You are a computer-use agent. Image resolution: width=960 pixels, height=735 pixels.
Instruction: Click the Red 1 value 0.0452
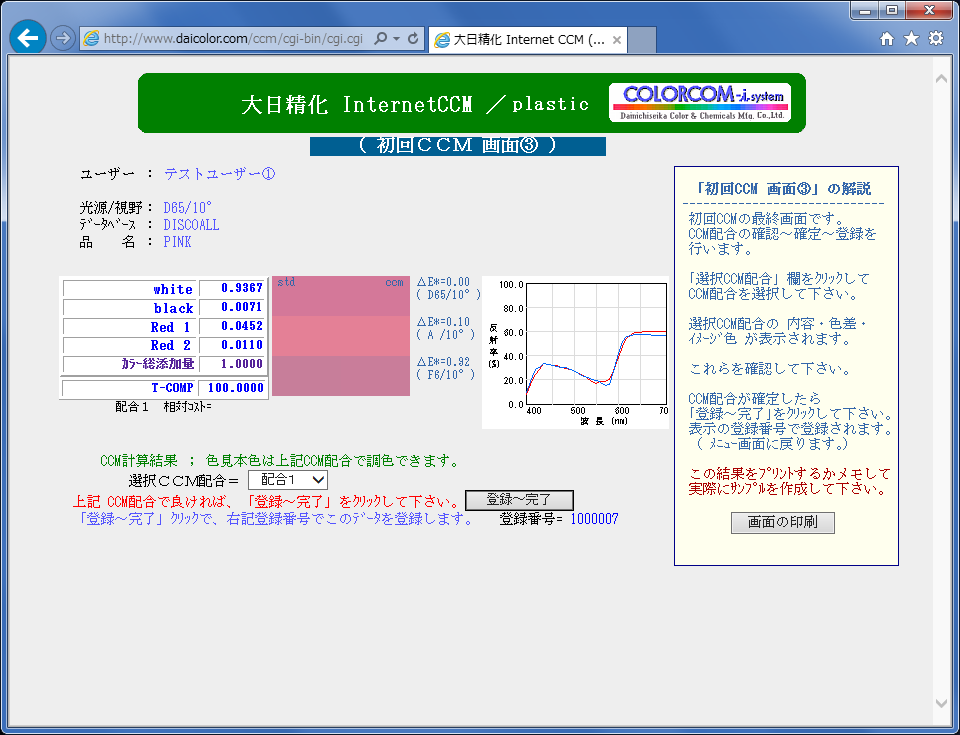[233, 326]
